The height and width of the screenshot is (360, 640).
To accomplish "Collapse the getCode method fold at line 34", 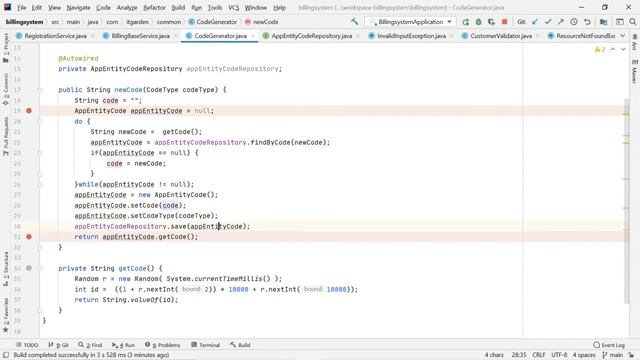I will pyautogui.click(x=40, y=269).
